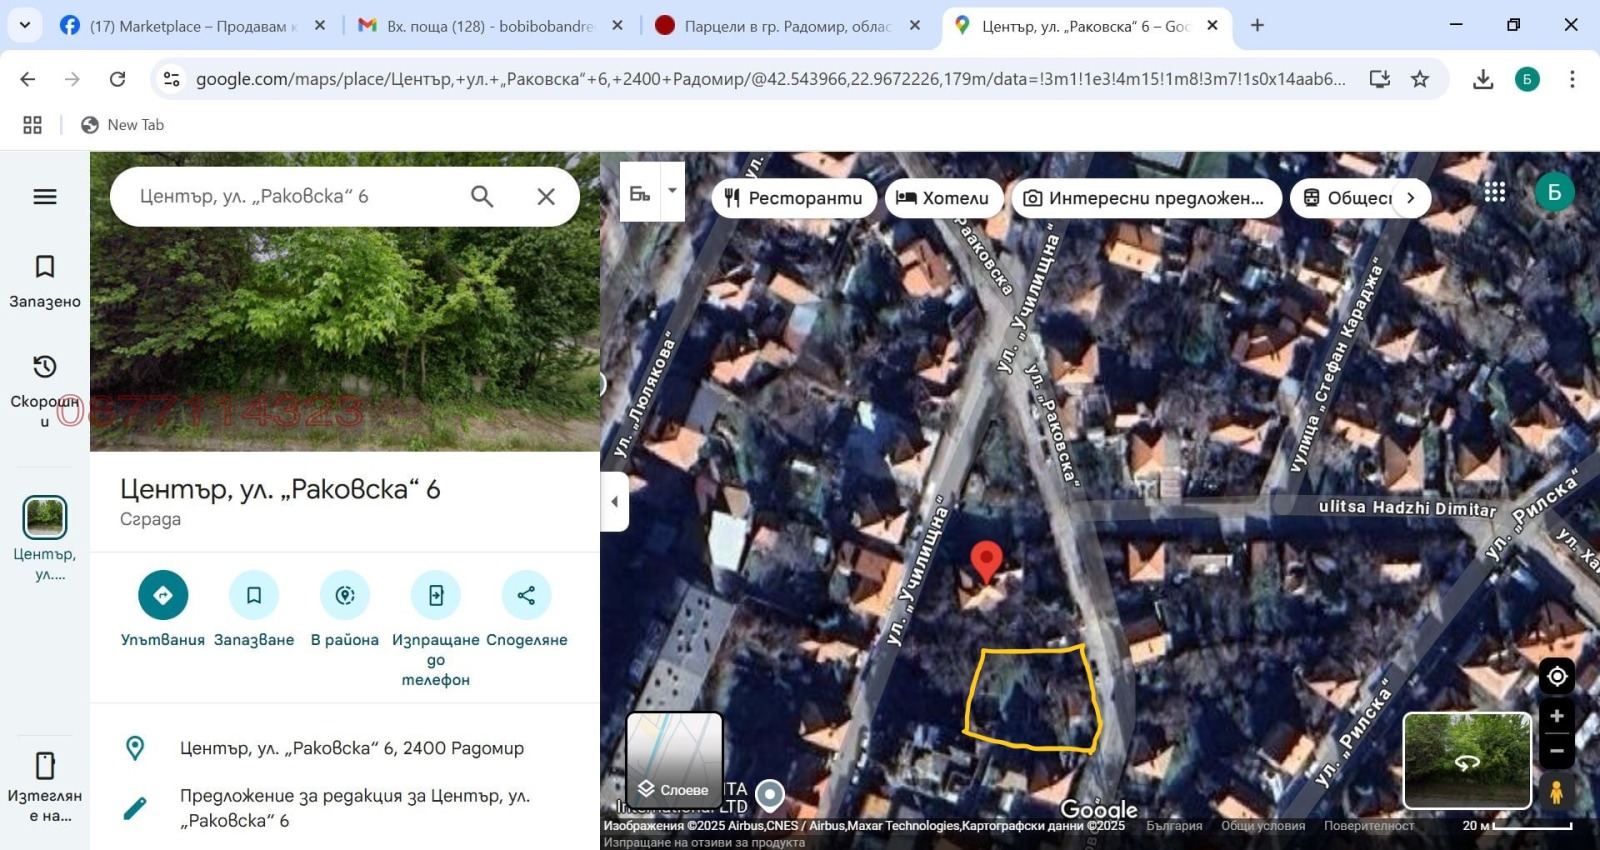1600x850 pixels.
Task: Zoom in the map with plus button
Action: click(x=1556, y=716)
